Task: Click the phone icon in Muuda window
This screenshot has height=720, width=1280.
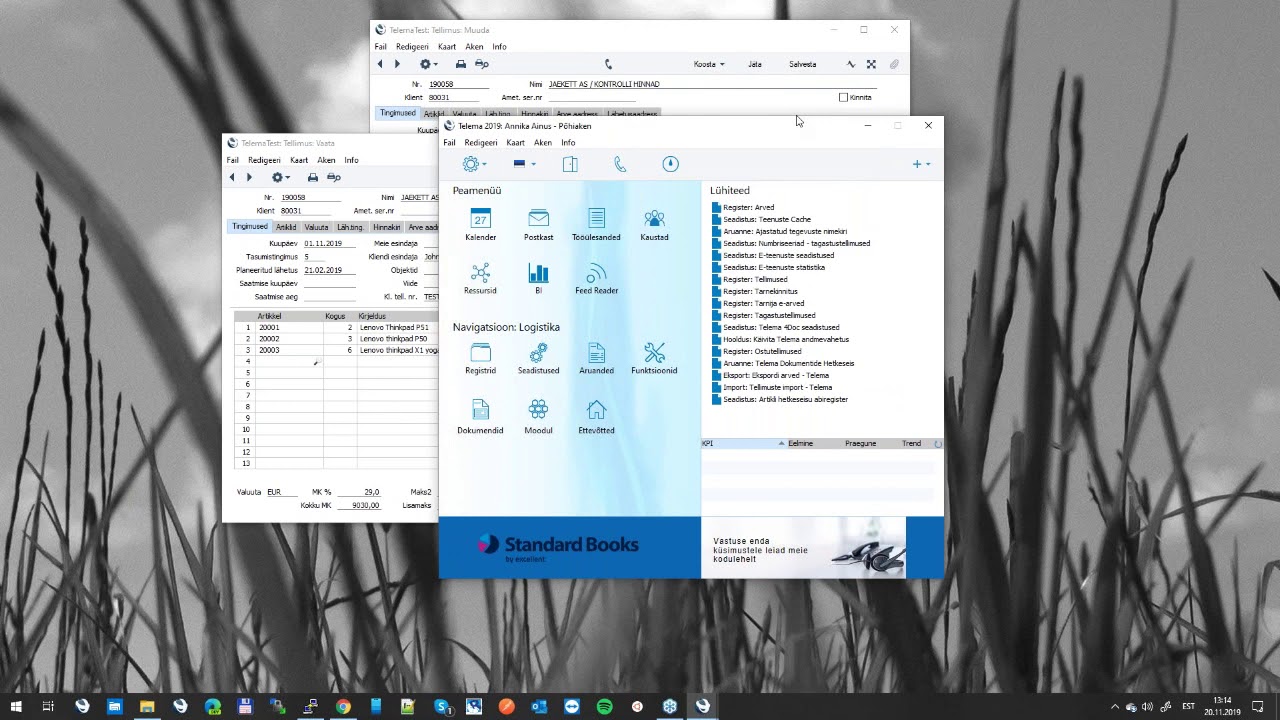Action: (608, 64)
